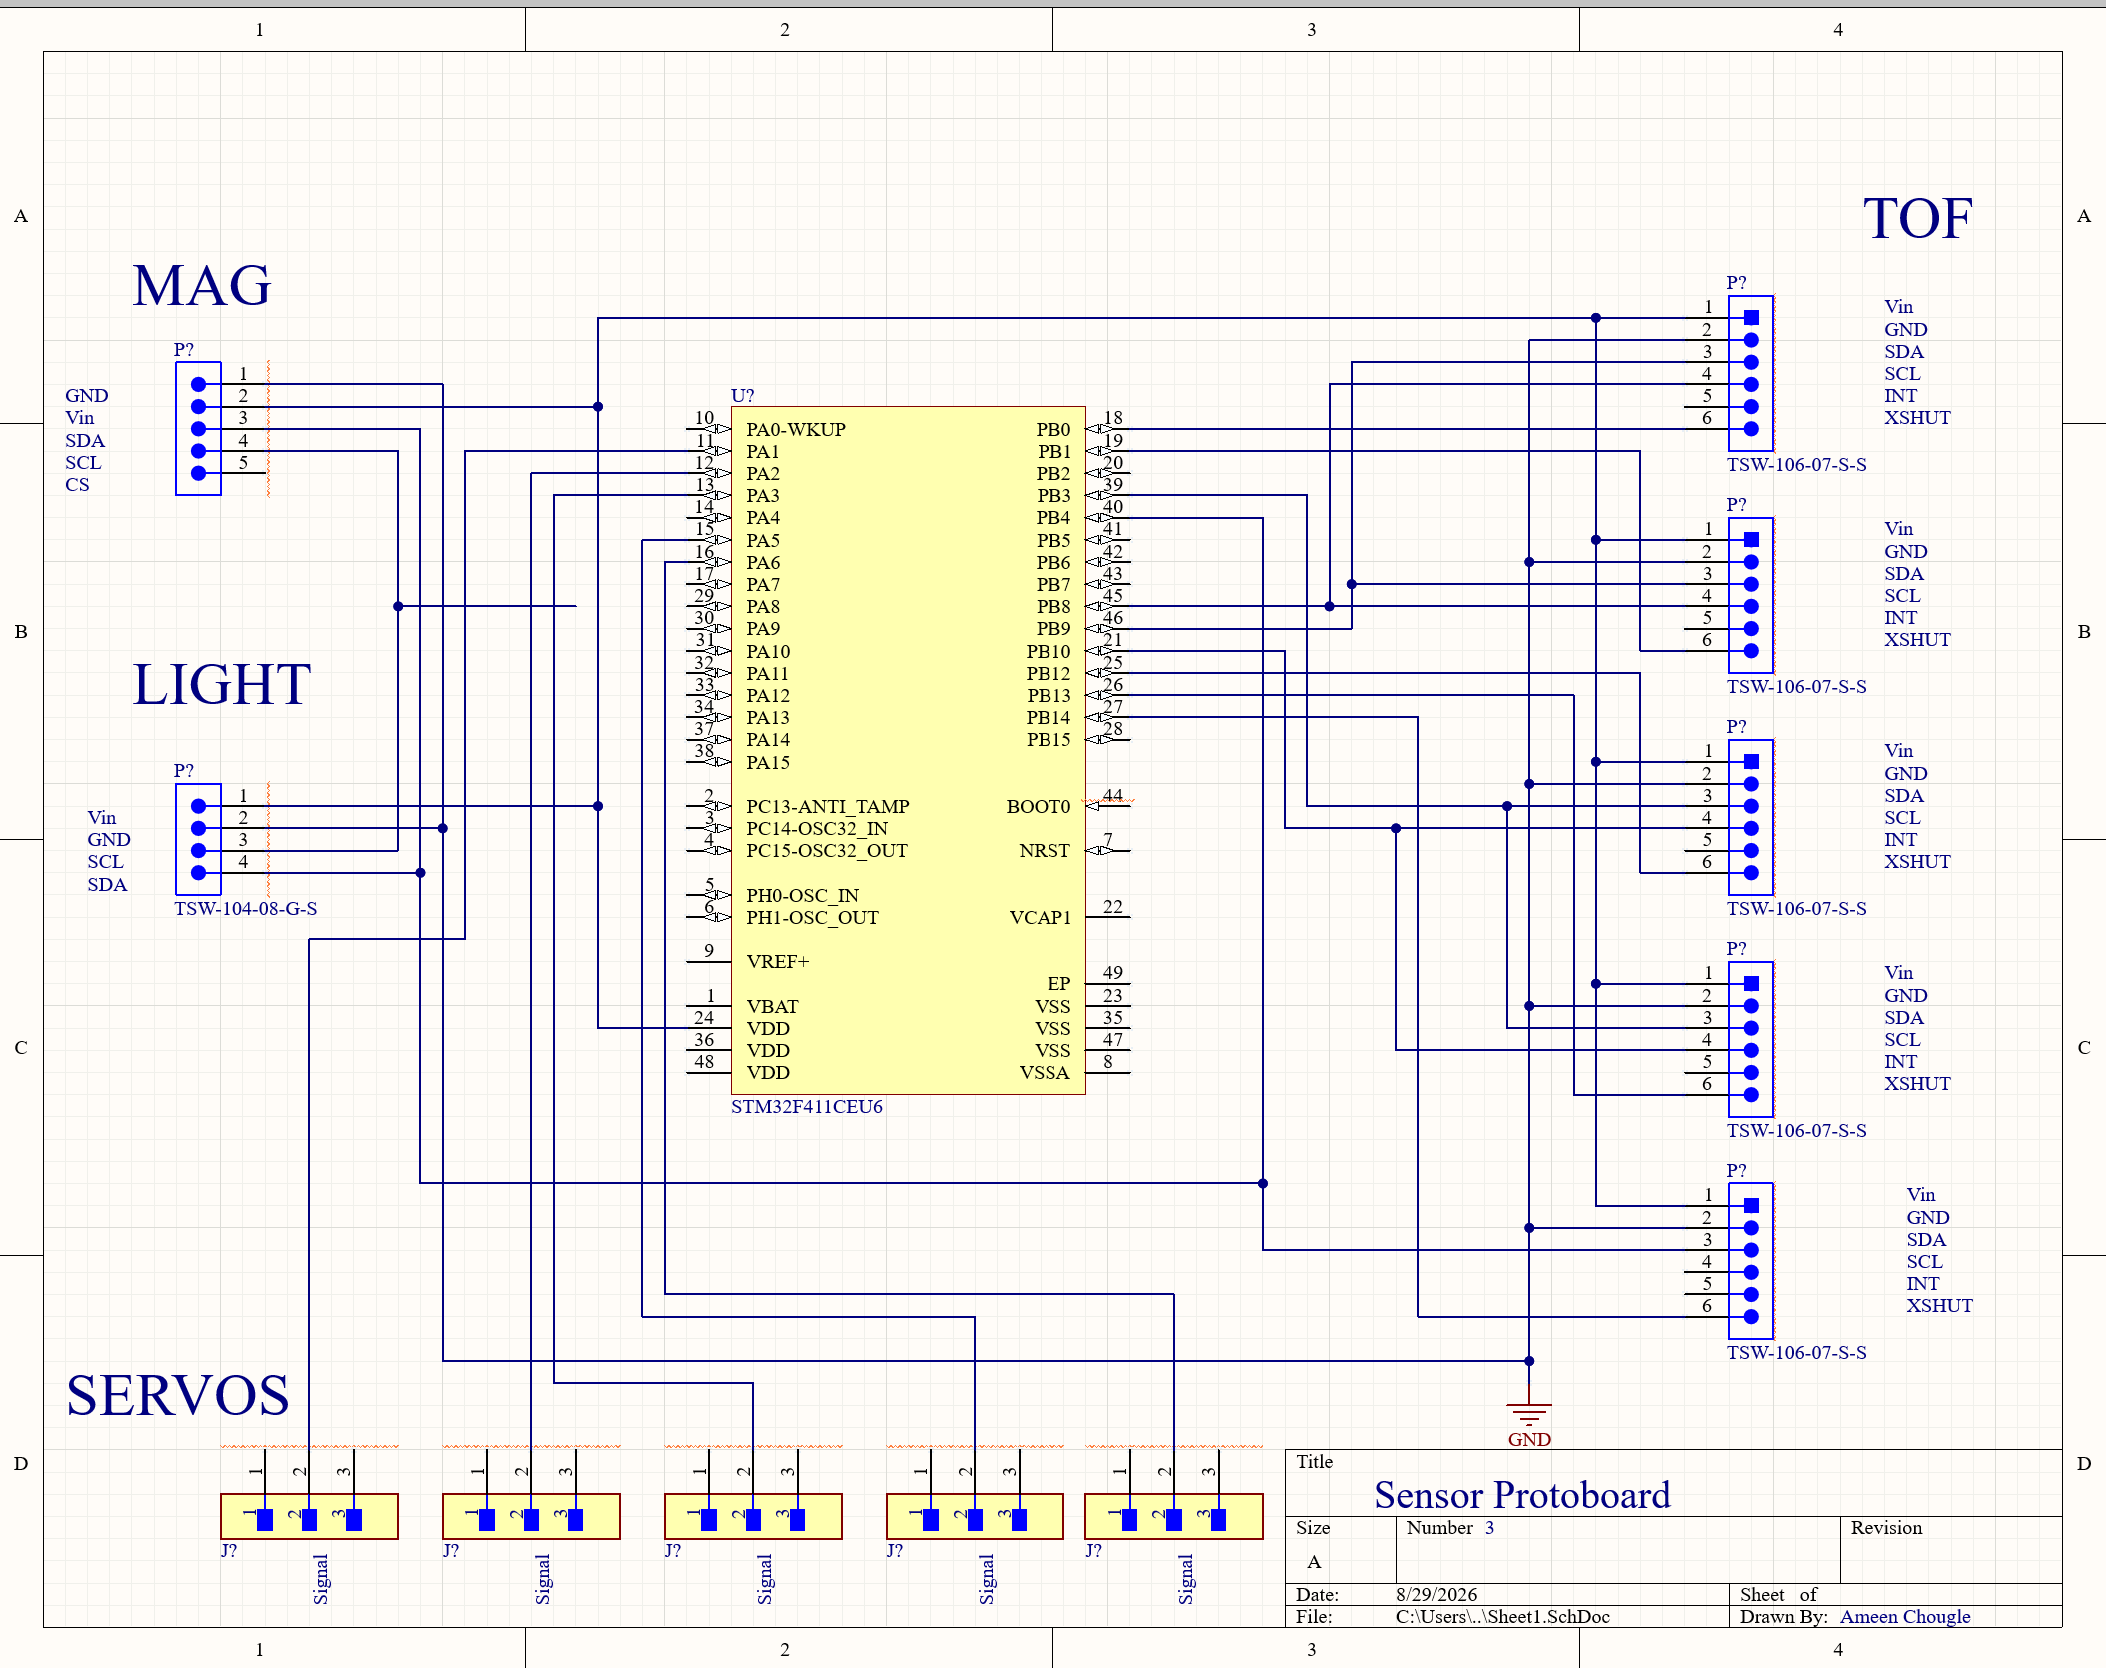Select the MAG five-pin header symbol
The width and height of the screenshot is (2106, 1668).
[x=198, y=429]
